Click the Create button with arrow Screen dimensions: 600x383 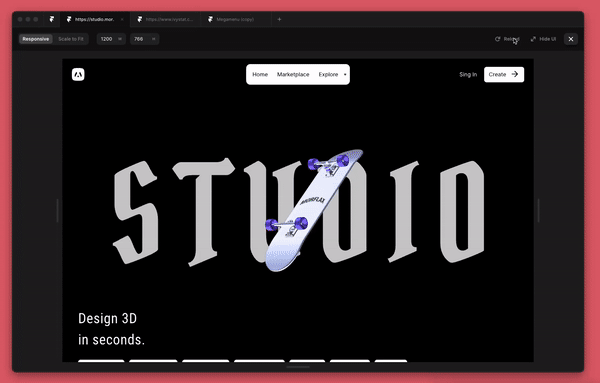coord(504,74)
